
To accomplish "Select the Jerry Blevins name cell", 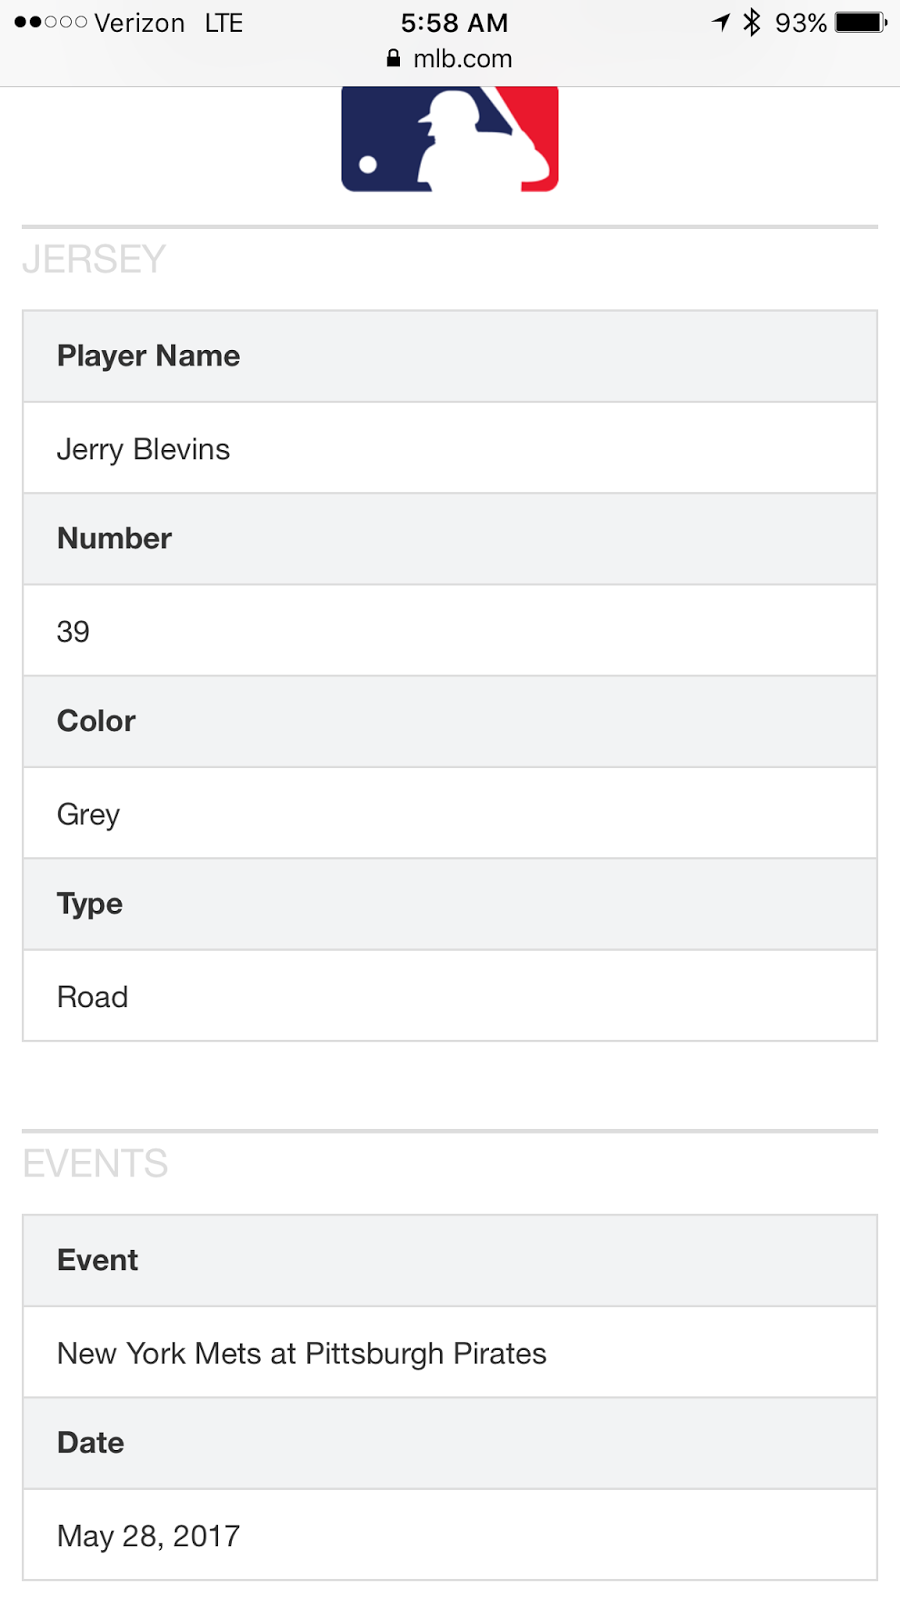I will 450,448.
